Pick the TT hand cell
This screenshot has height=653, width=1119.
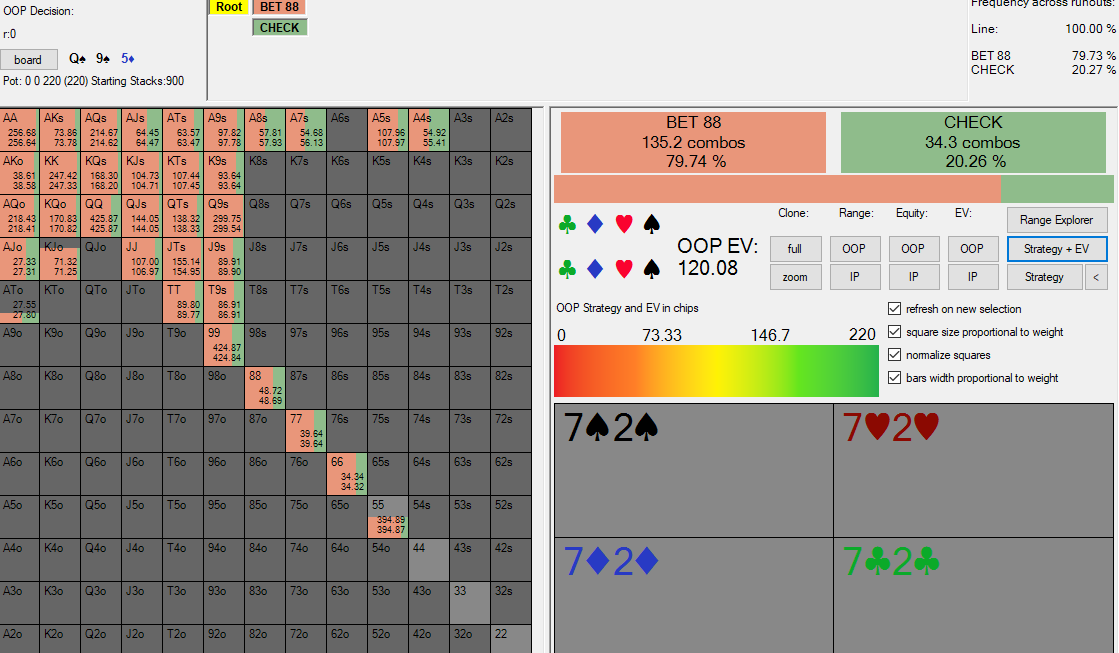183,301
